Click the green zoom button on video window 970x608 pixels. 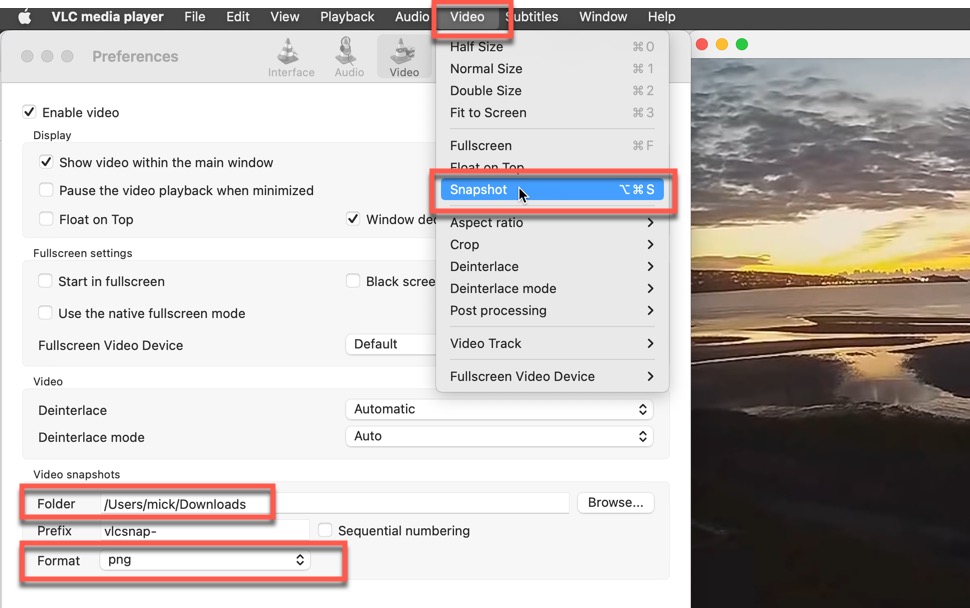click(742, 44)
